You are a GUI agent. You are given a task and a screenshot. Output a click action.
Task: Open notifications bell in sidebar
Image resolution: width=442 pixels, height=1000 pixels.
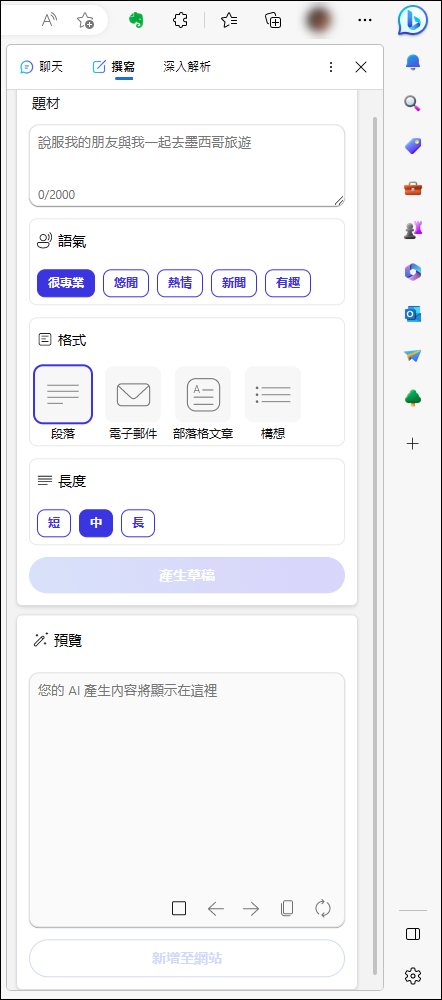click(x=413, y=62)
